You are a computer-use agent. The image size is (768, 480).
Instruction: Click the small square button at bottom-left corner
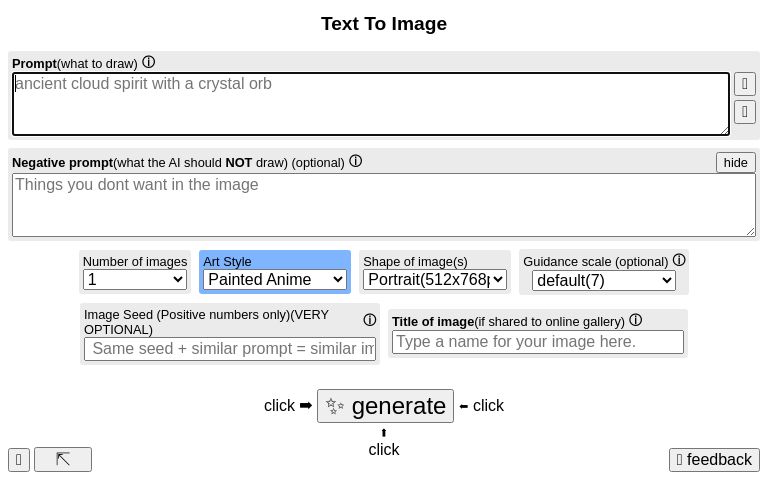(x=19, y=459)
